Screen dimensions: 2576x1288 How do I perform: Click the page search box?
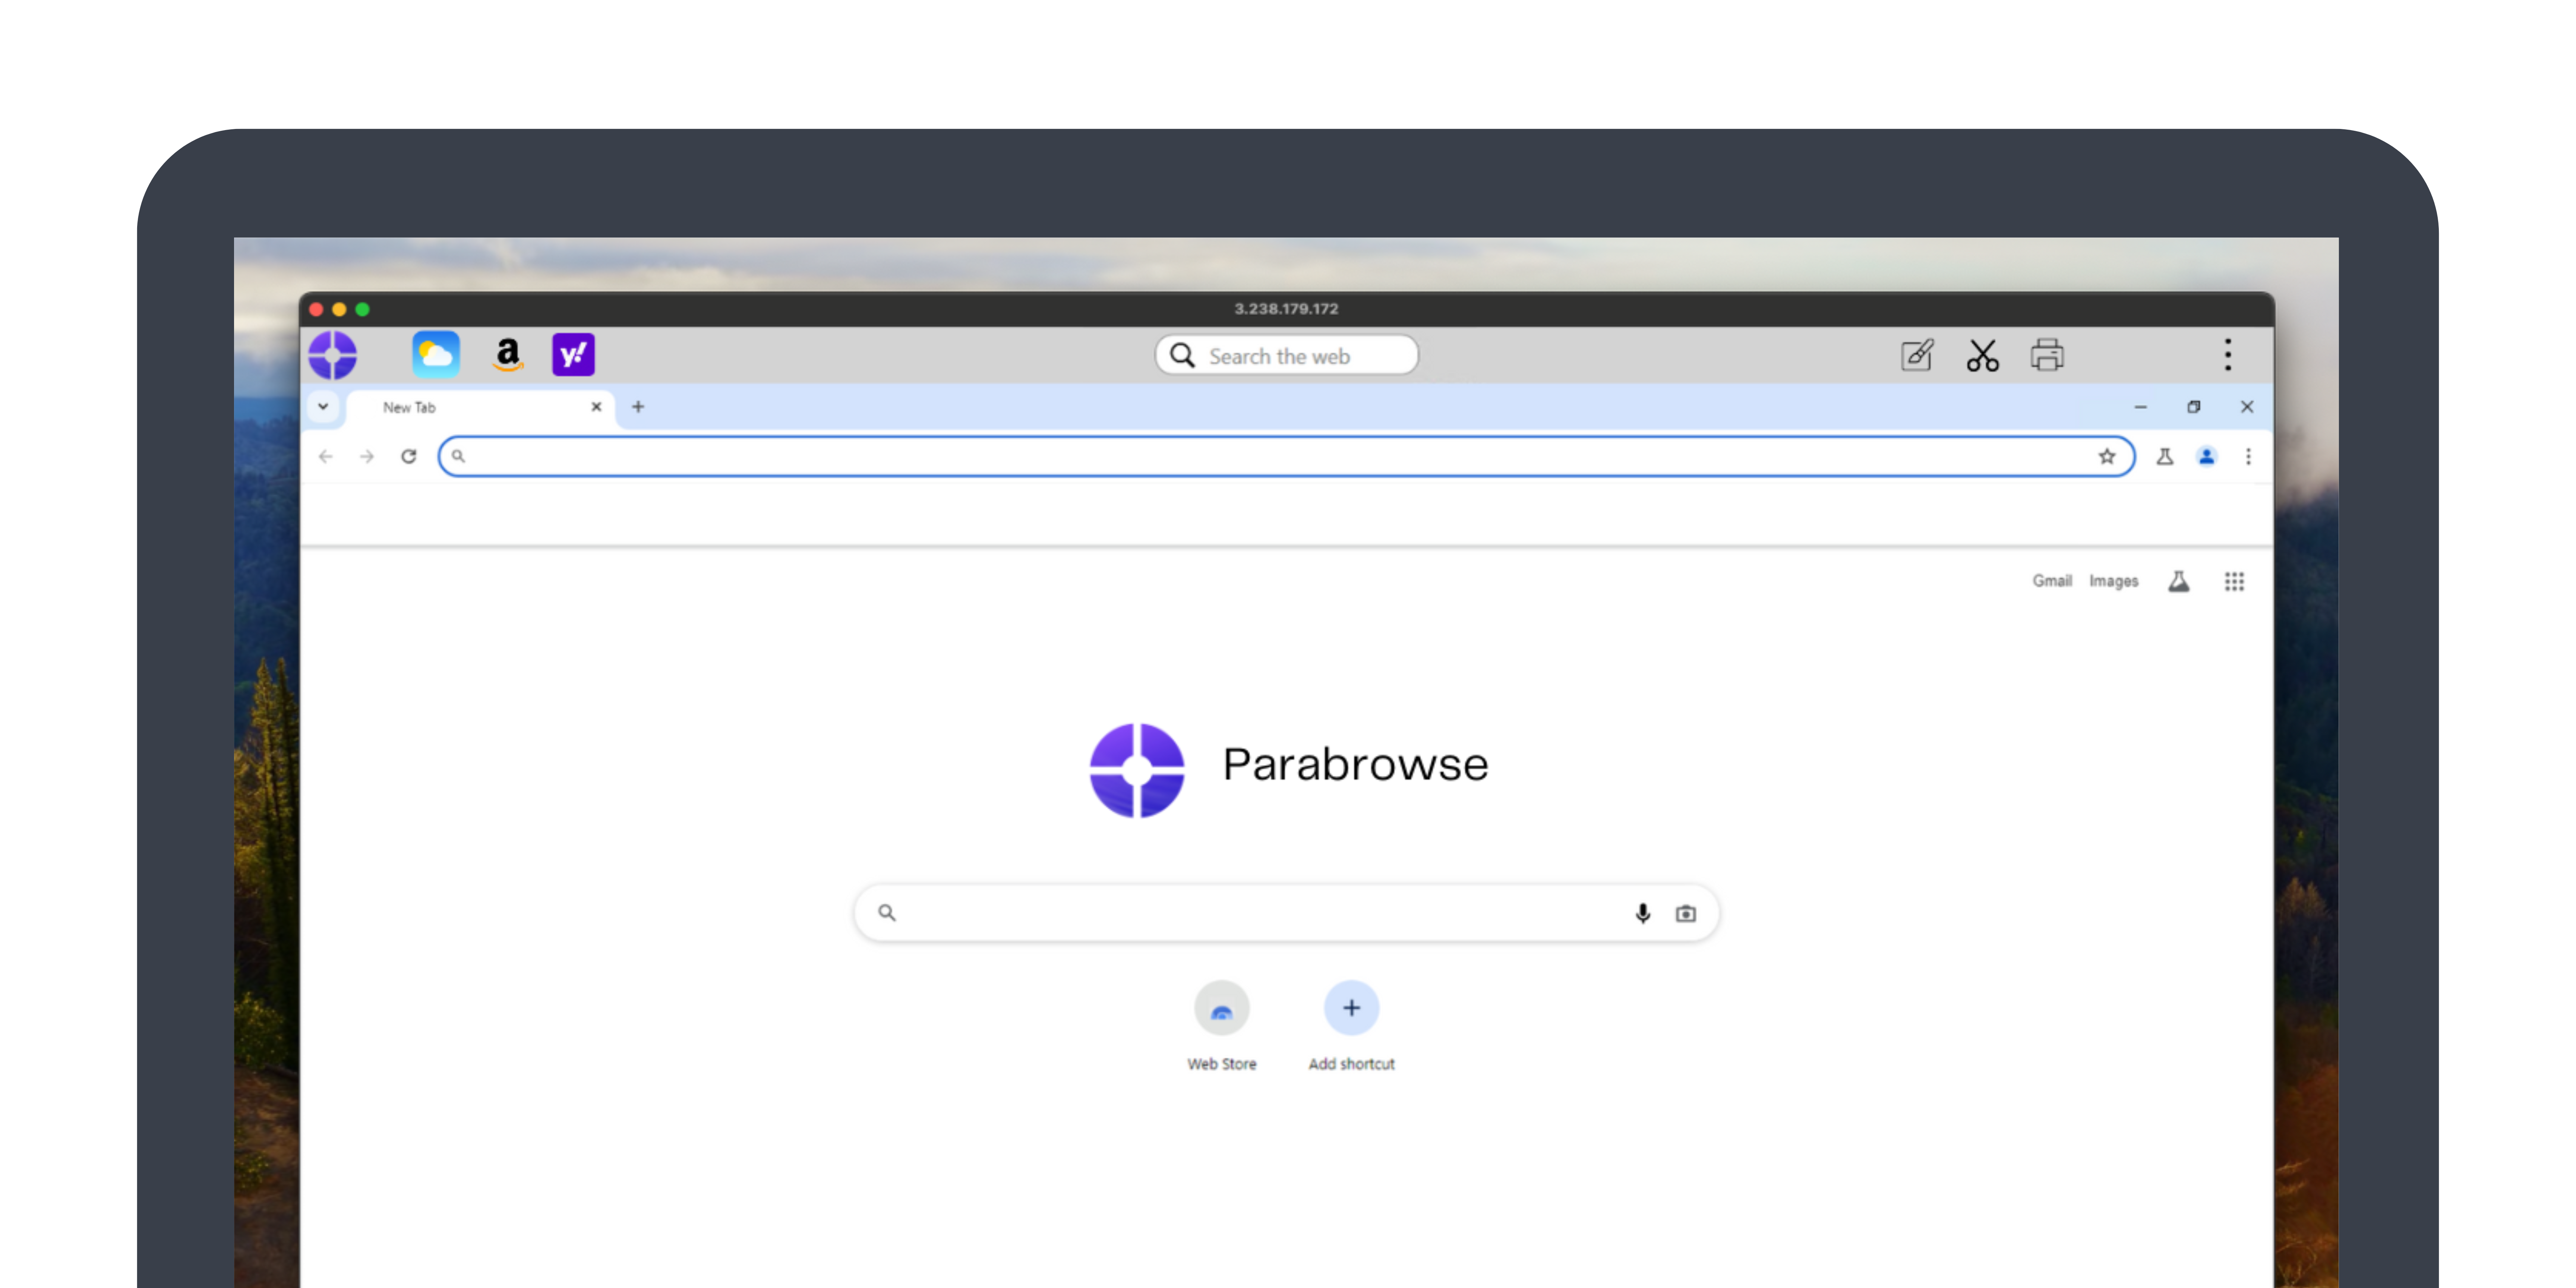click(1286, 913)
